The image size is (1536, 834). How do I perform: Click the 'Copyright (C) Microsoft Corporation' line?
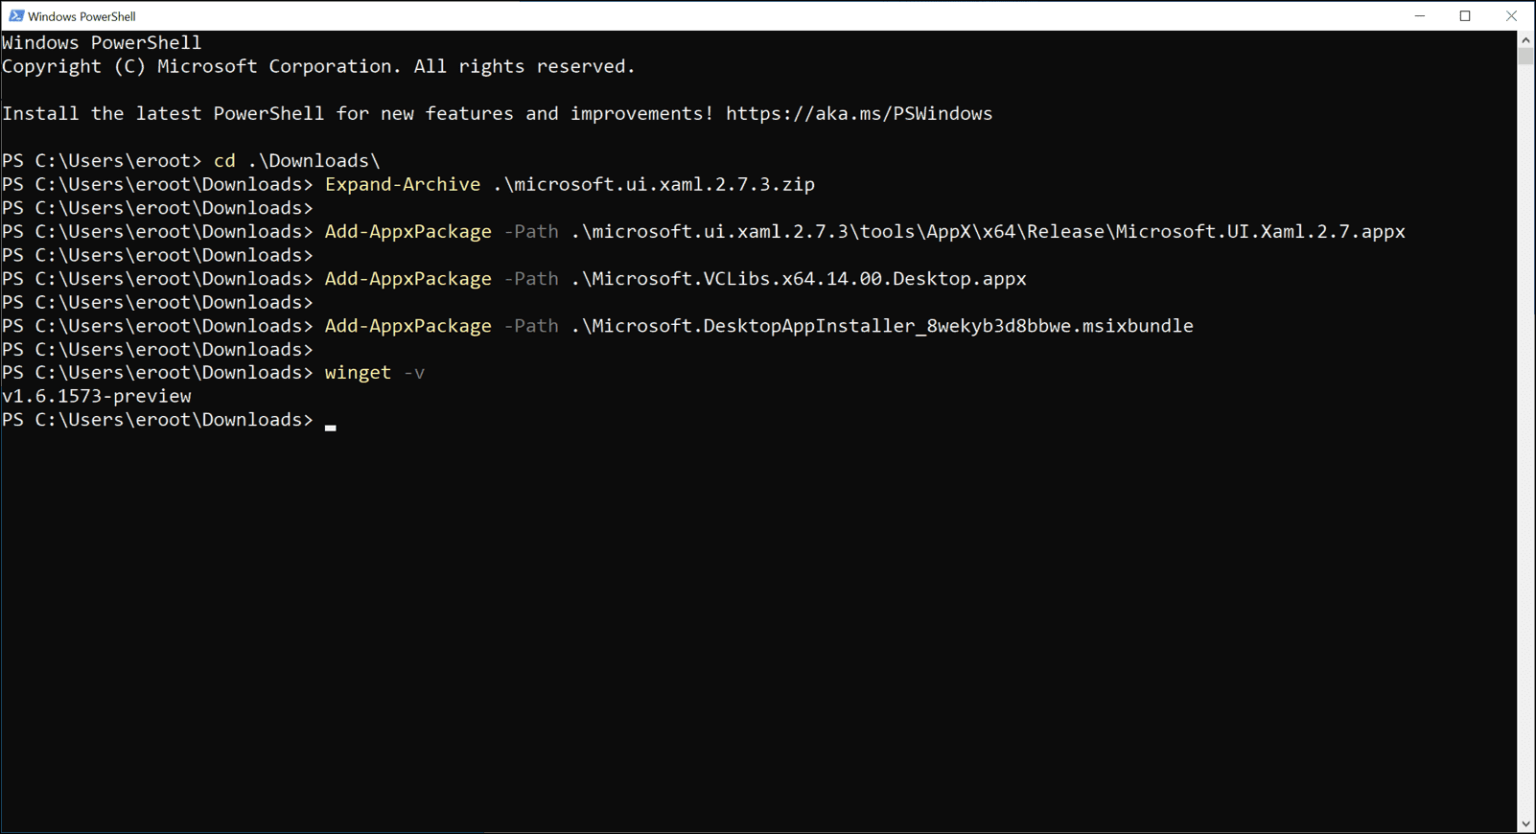pyautogui.click(x=318, y=67)
